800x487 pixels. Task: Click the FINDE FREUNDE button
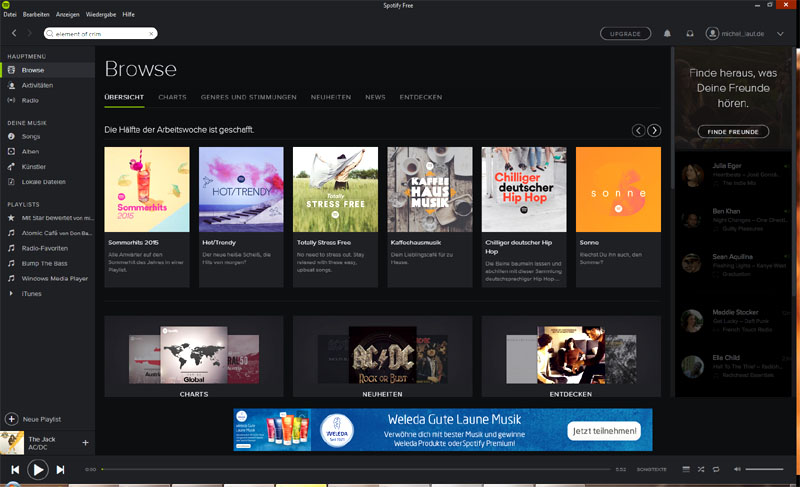tap(733, 132)
